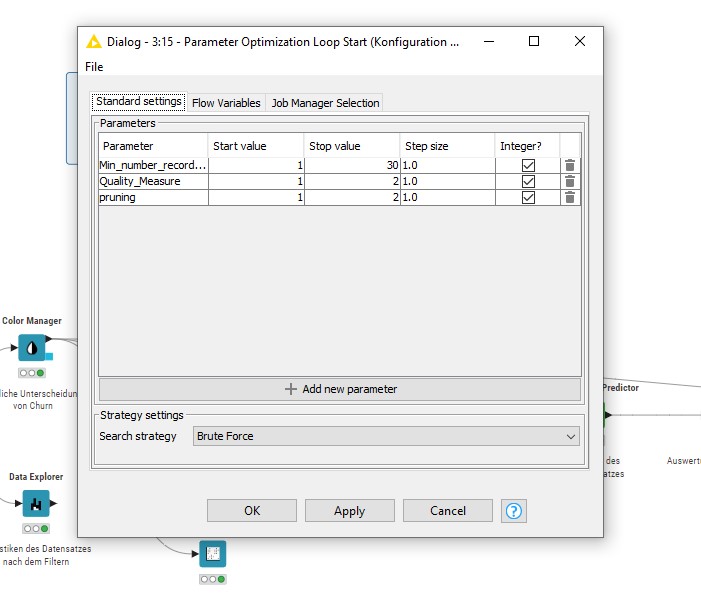Click the Predictor node label

(x=621, y=388)
